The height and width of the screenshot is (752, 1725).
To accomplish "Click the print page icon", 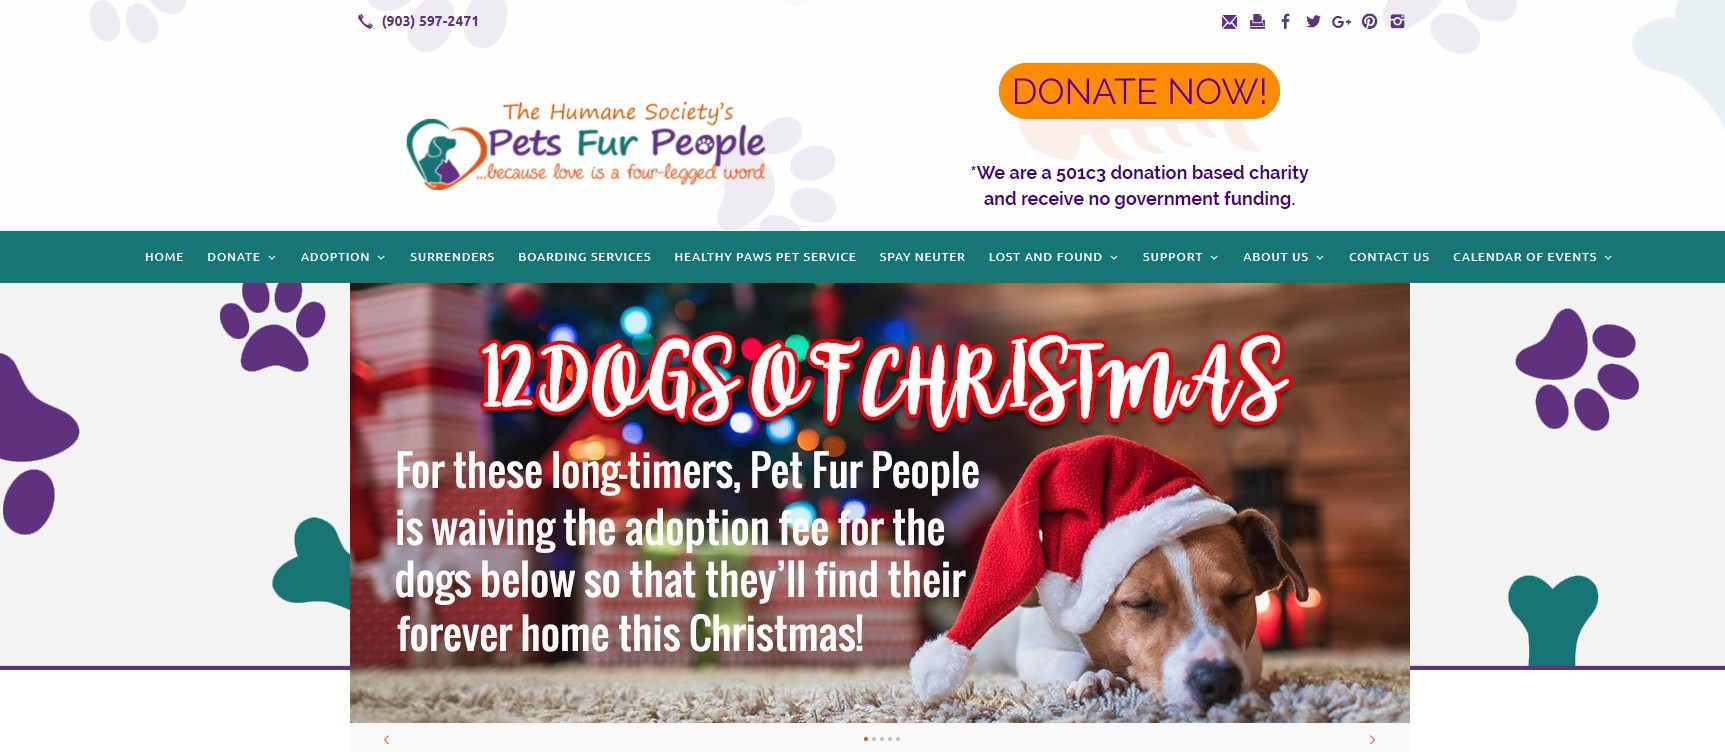I will (x=1257, y=22).
